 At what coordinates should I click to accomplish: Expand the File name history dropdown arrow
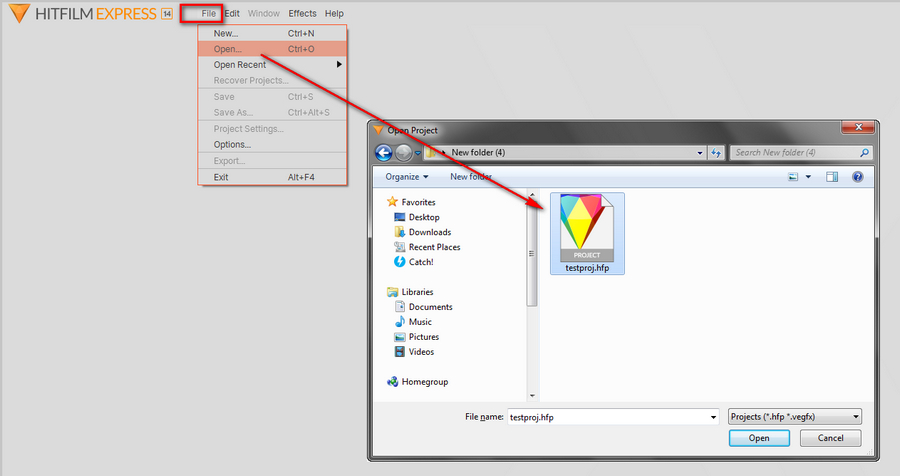712,417
